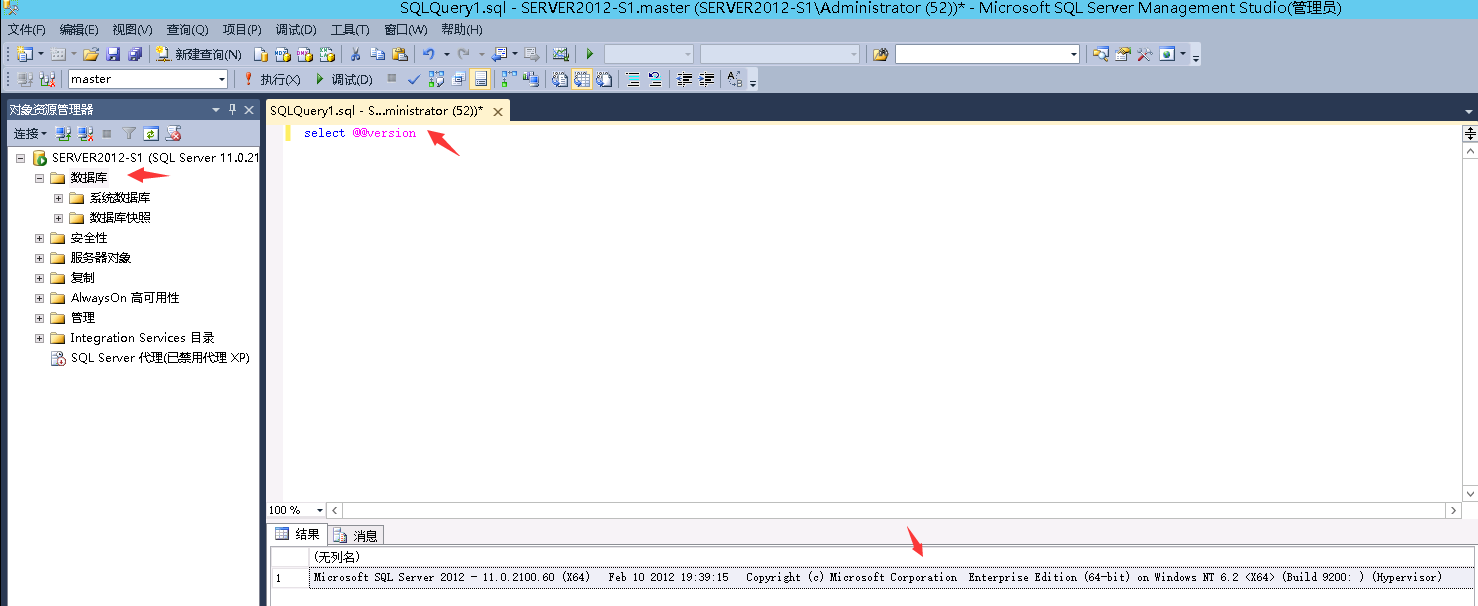
Task: Click the Display Estimated Execution Plan icon
Action: click(x=436, y=79)
